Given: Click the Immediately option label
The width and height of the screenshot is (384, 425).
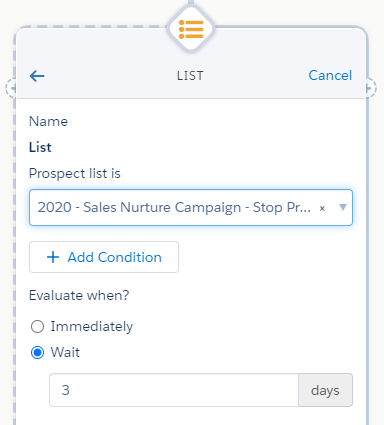Looking at the screenshot, I should tap(92, 326).
